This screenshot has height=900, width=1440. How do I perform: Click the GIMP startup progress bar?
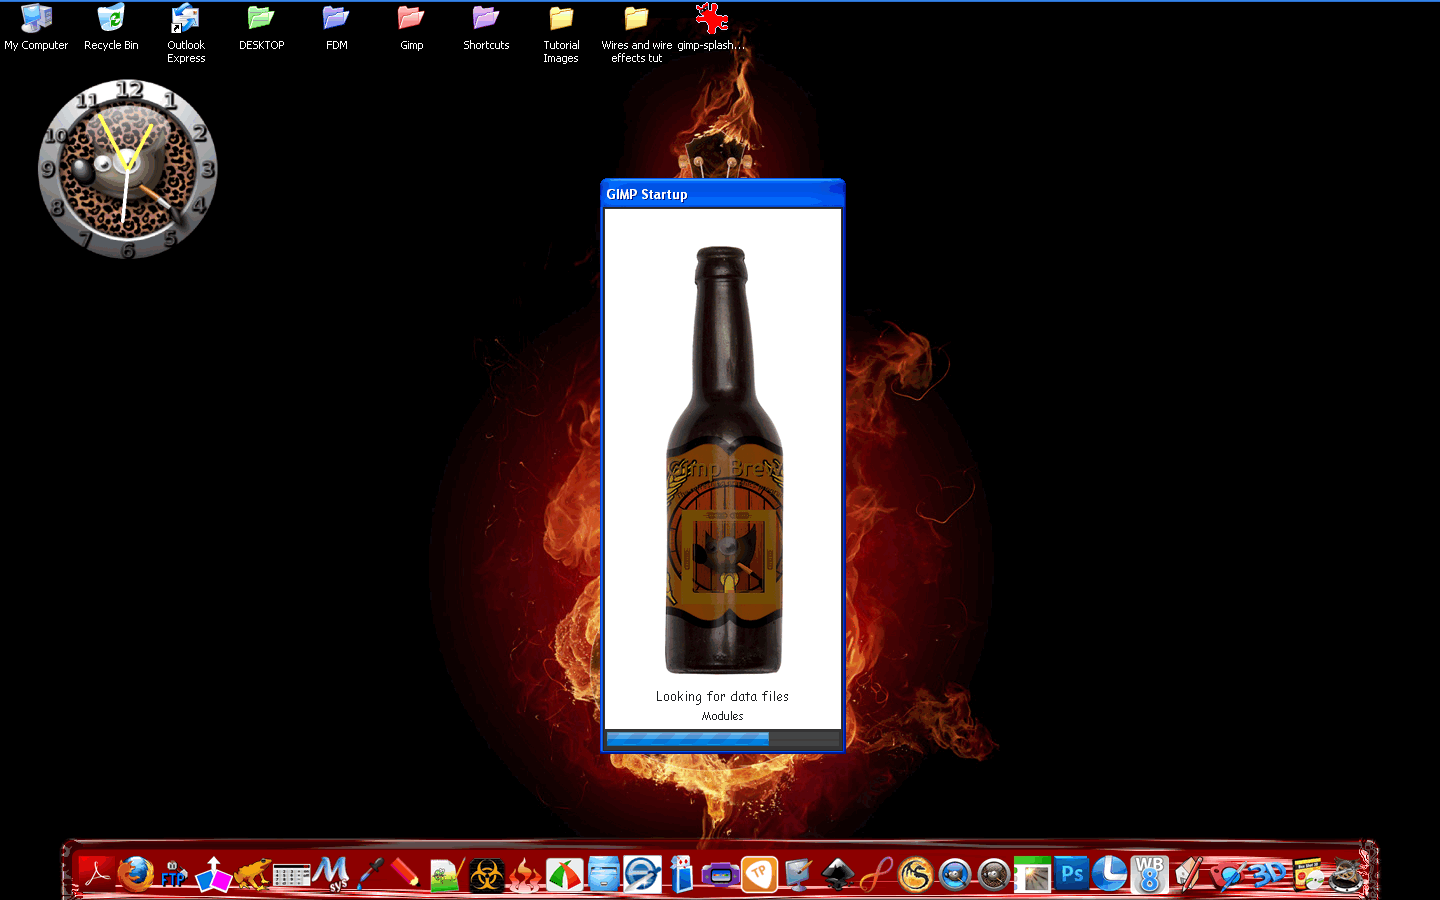tap(722, 739)
